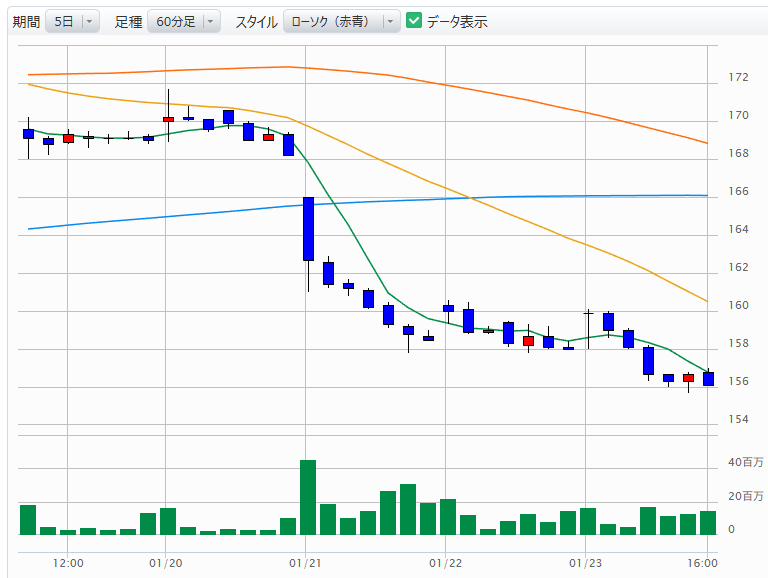Click the red candlestick just after 01/20
Viewport: 768px width, 578px height.
(x=168, y=119)
